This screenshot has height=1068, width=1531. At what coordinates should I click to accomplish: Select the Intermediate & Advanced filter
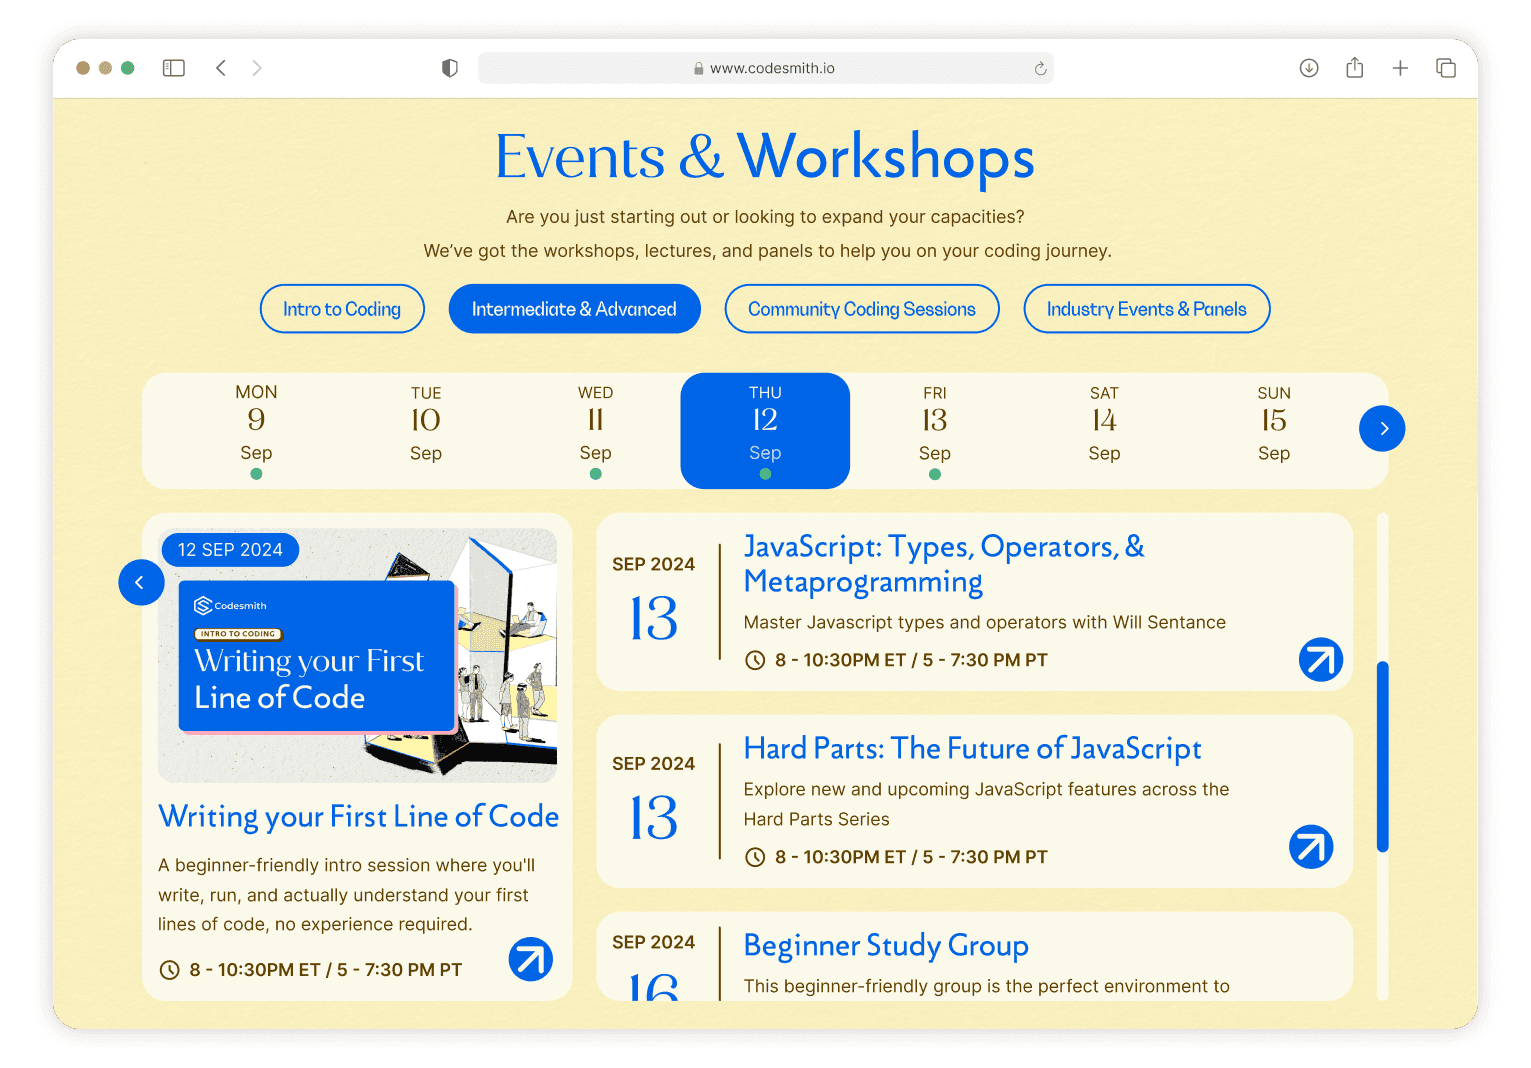click(x=574, y=309)
